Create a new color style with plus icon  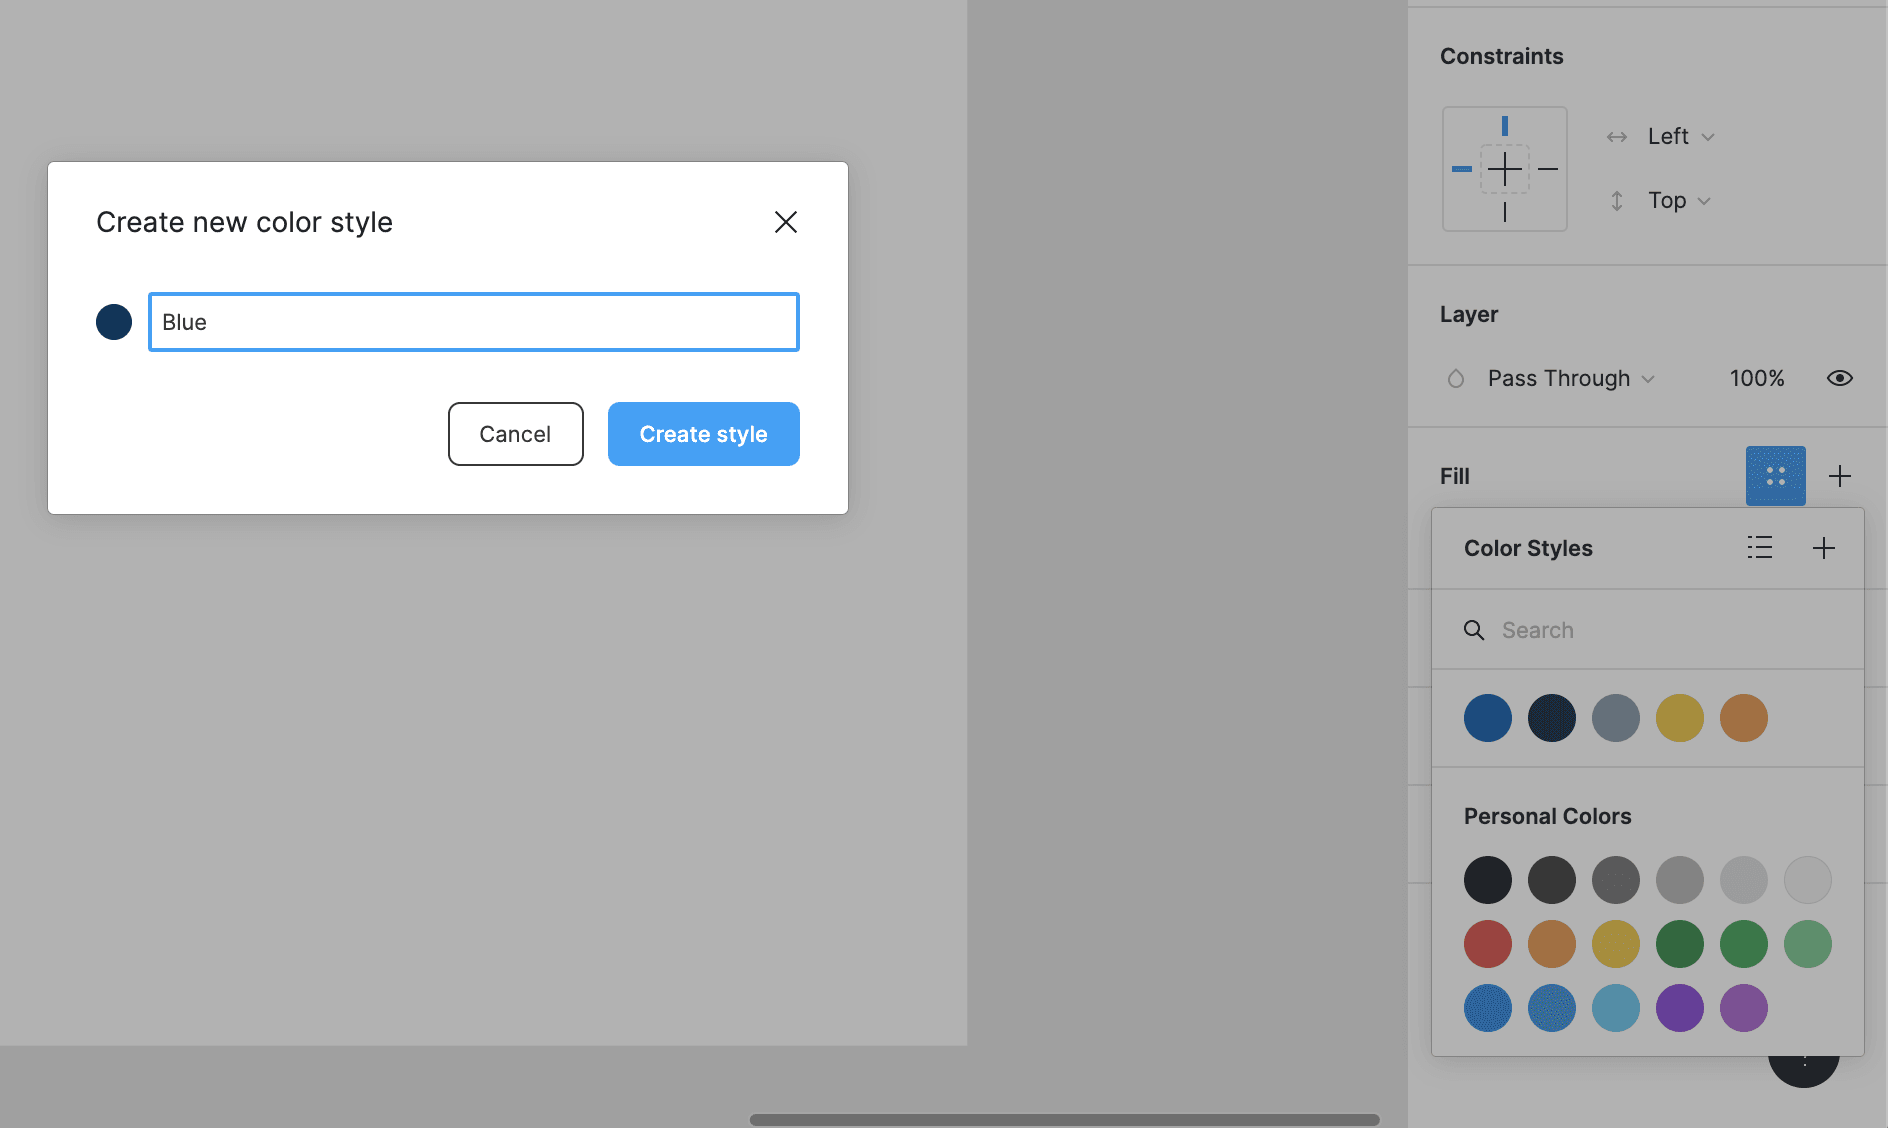(1824, 548)
